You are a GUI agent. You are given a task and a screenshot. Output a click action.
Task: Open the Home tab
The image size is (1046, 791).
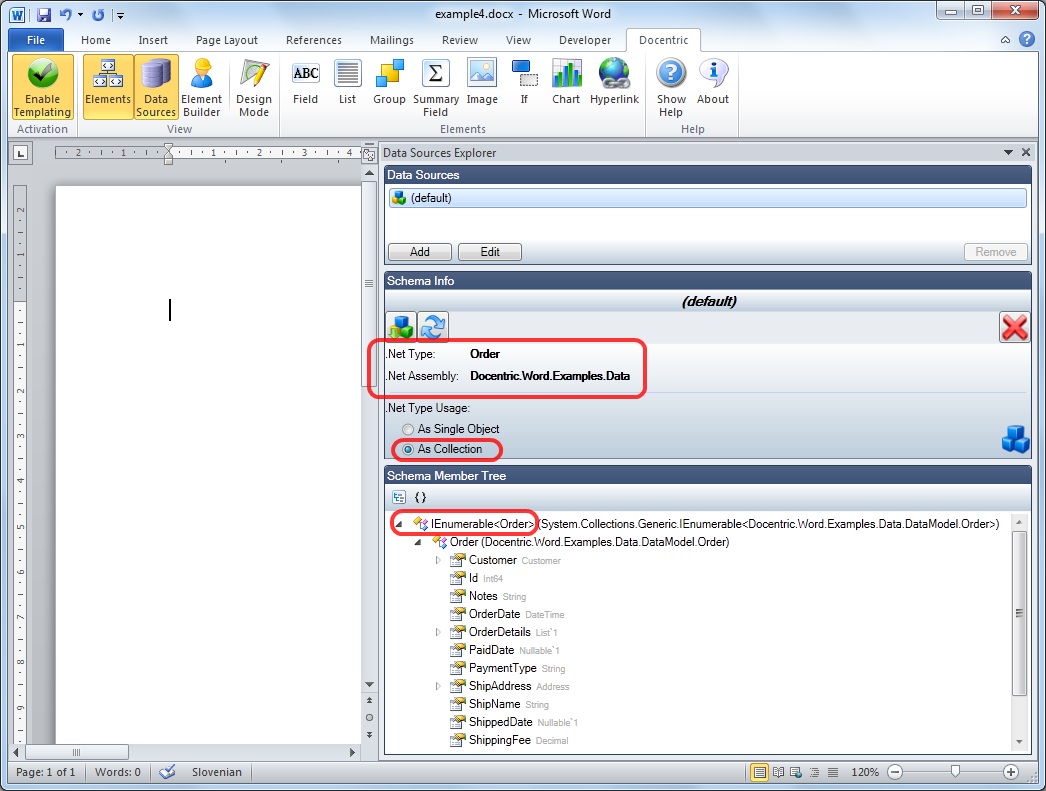pyautogui.click(x=96, y=40)
